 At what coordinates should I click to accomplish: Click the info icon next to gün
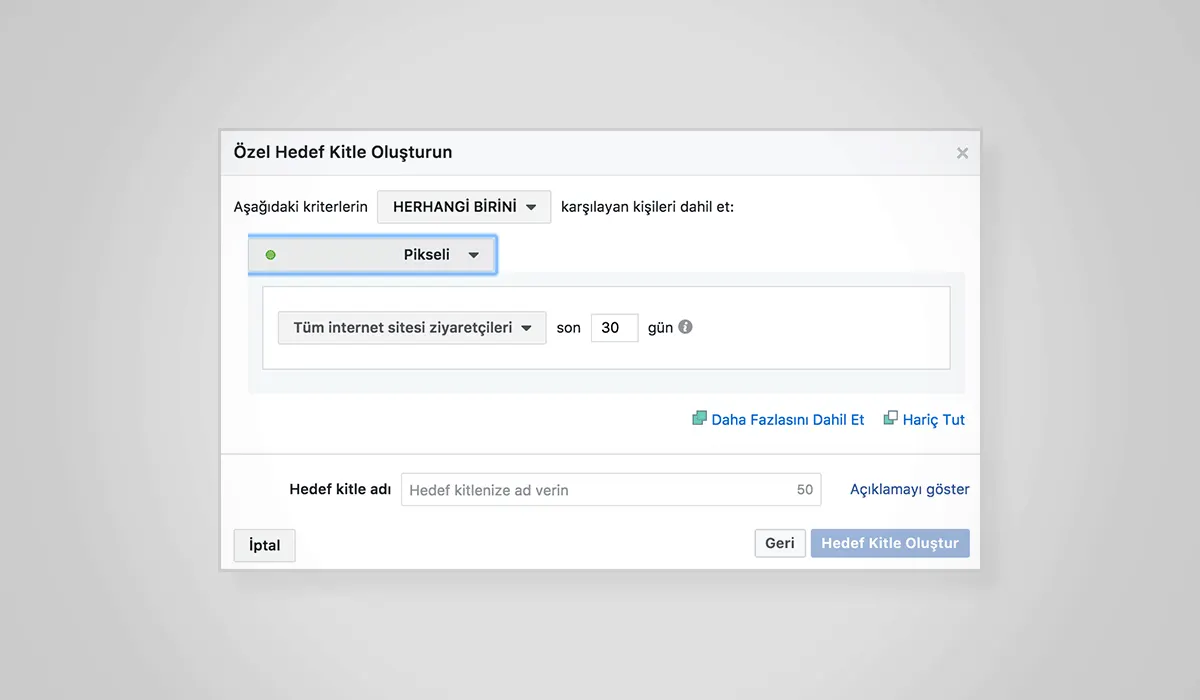[685, 327]
